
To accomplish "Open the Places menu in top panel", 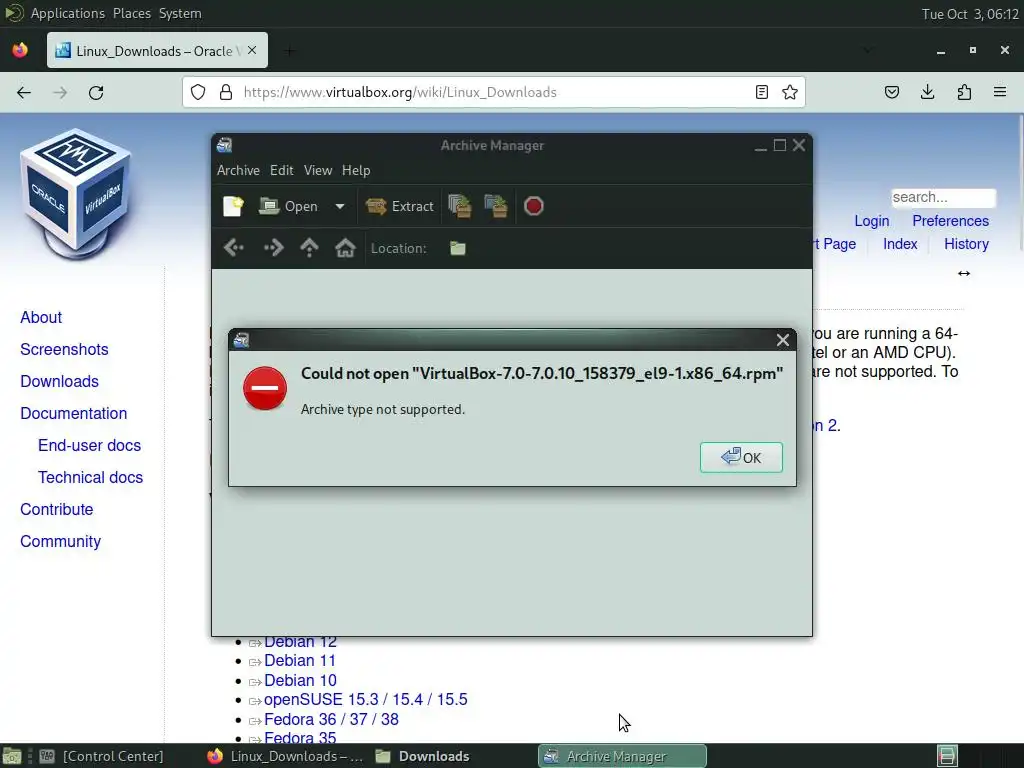I will tap(132, 13).
